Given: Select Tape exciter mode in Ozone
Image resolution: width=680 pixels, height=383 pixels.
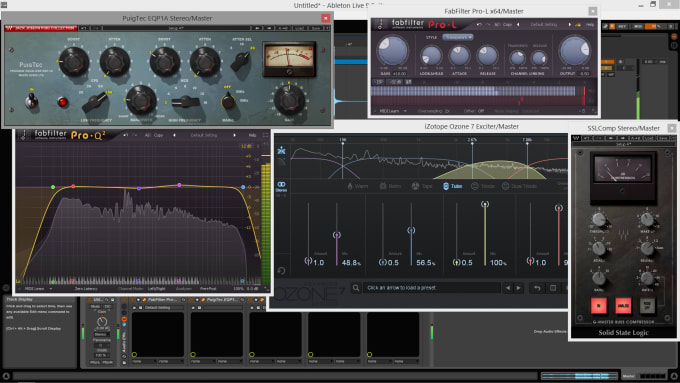Looking at the screenshot, I should (x=422, y=186).
